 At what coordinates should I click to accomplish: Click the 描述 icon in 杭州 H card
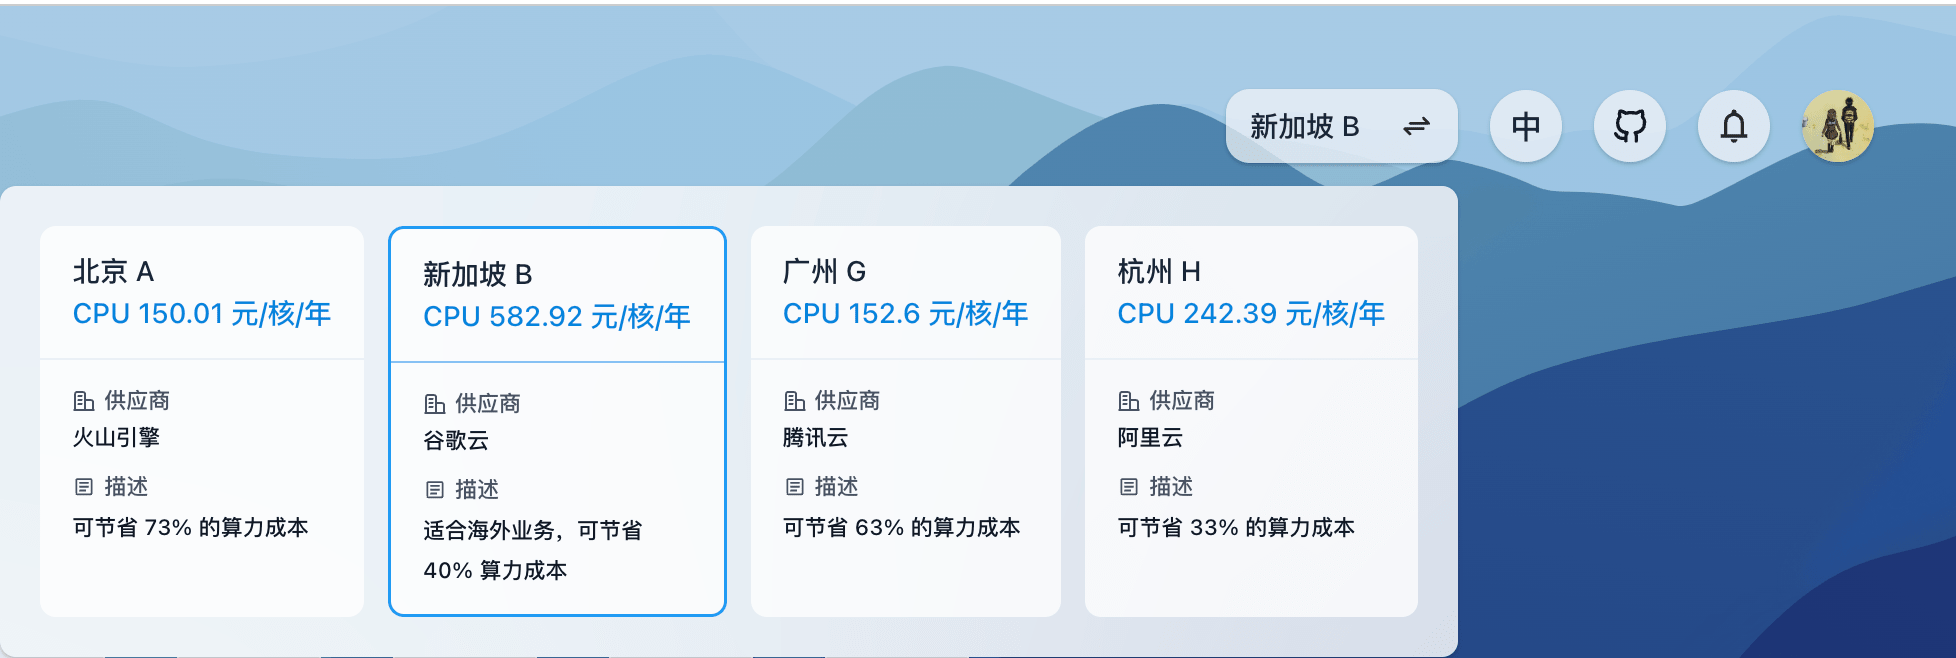pos(1128,487)
